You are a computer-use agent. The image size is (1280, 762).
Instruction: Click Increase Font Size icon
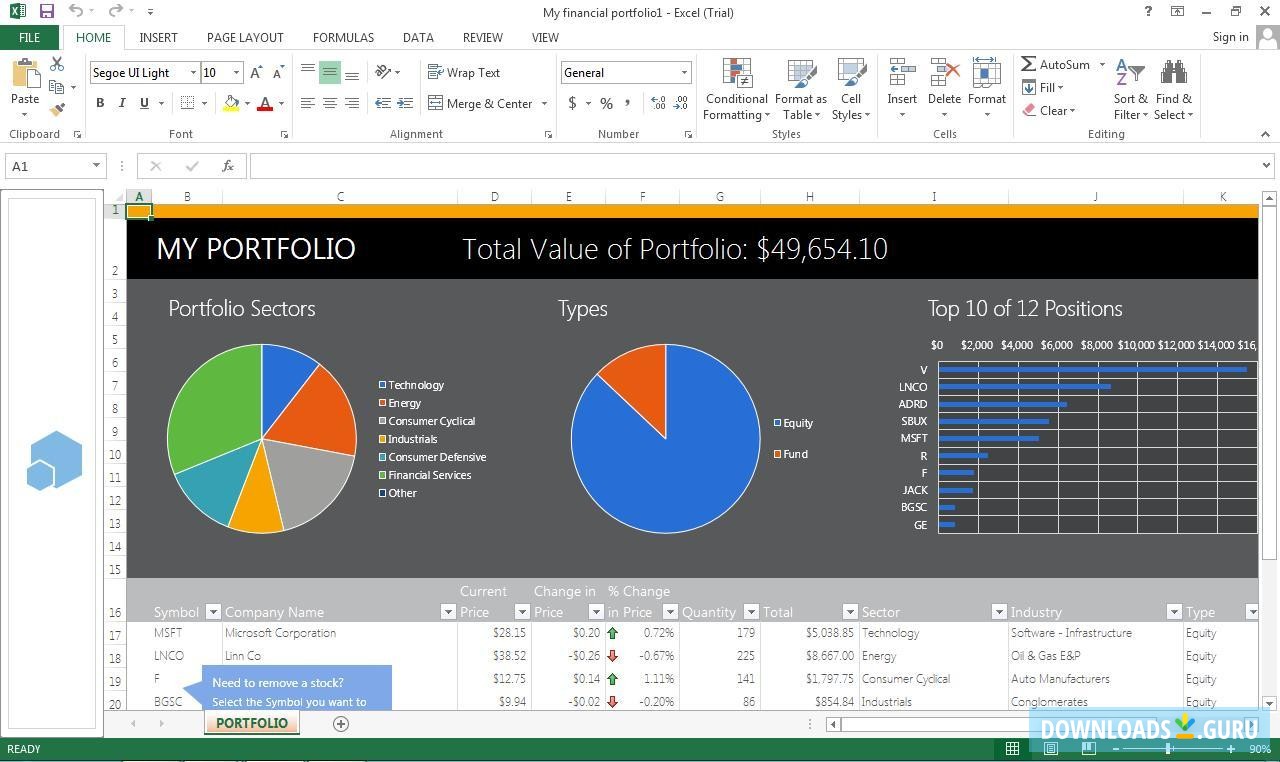point(256,72)
